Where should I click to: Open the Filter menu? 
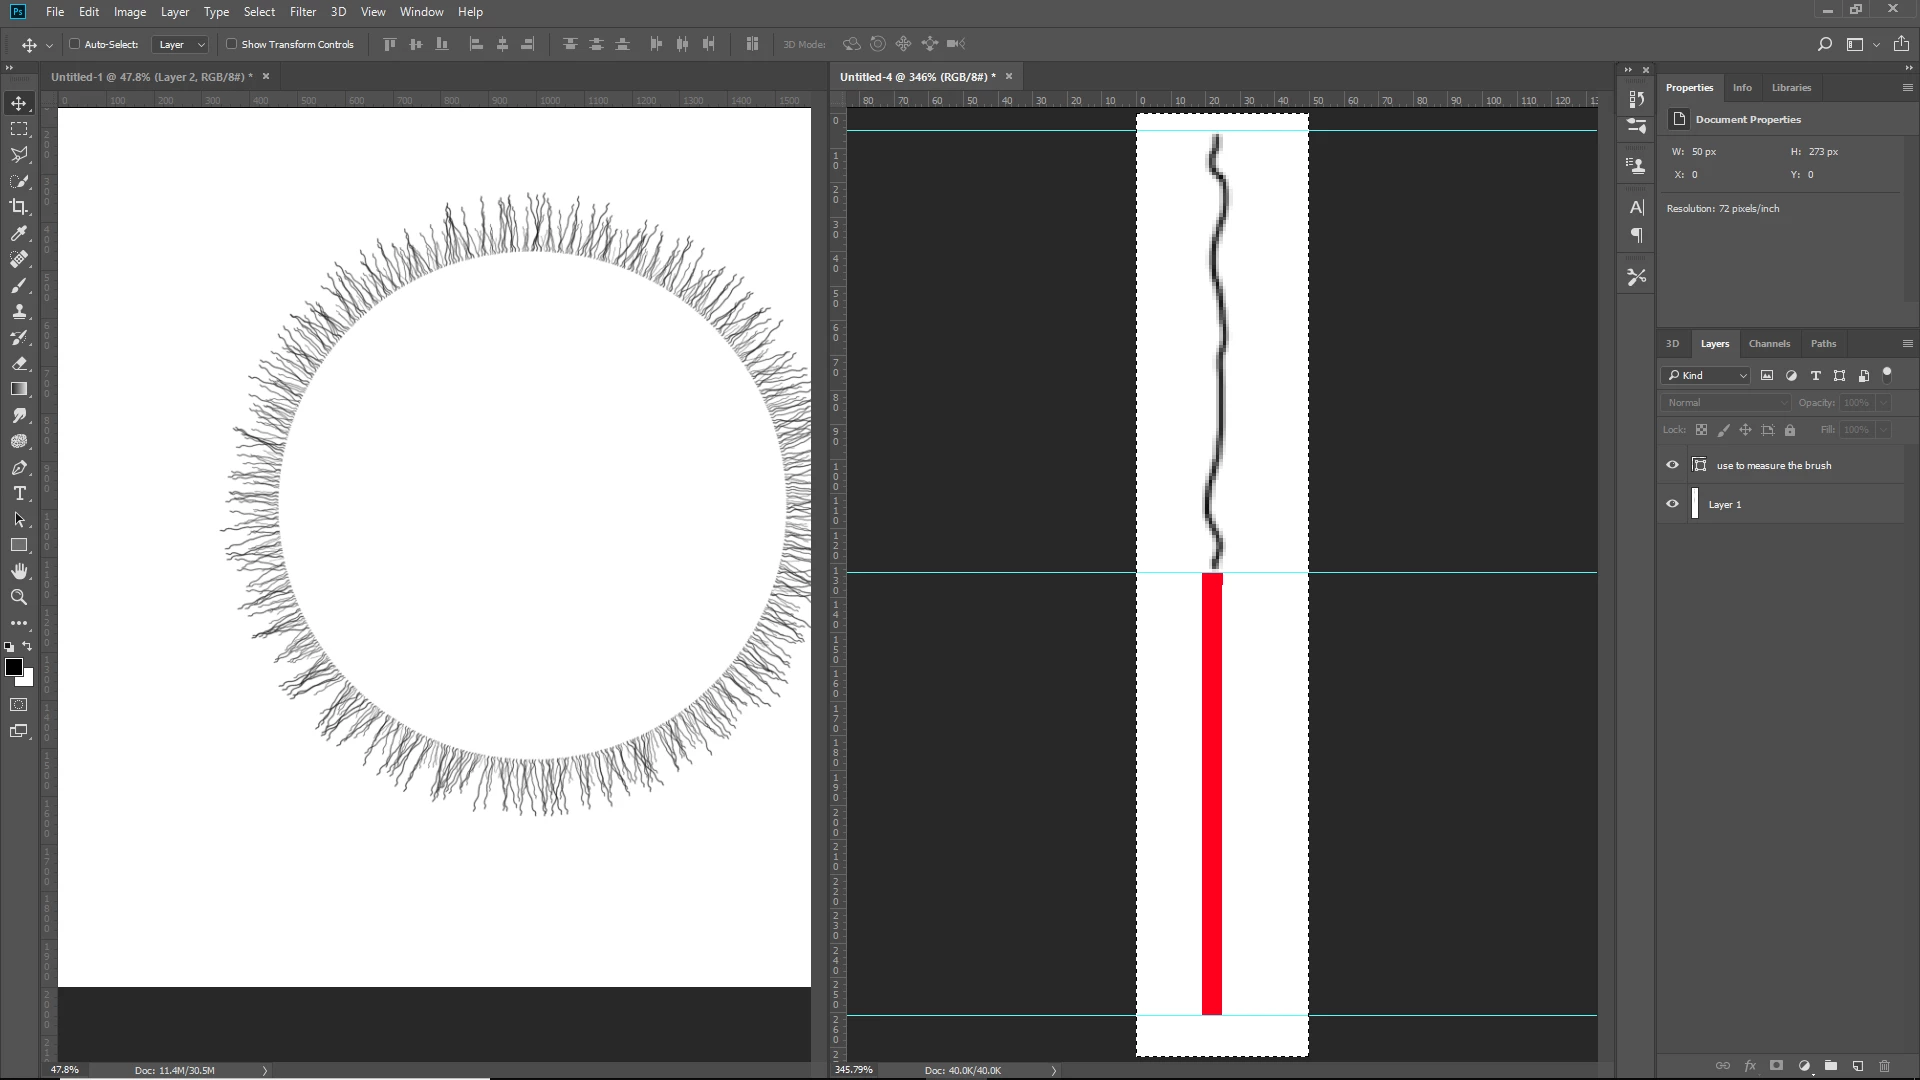[302, 12]
